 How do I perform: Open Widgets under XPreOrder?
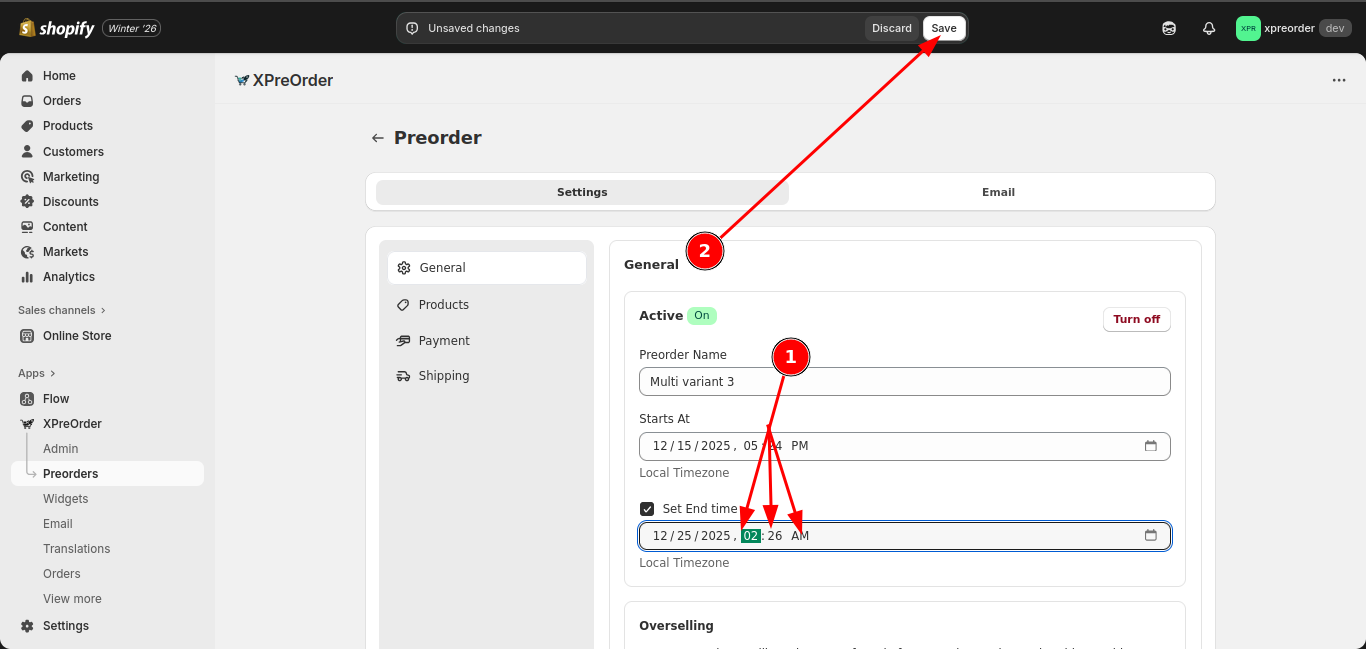click(66, 499)
